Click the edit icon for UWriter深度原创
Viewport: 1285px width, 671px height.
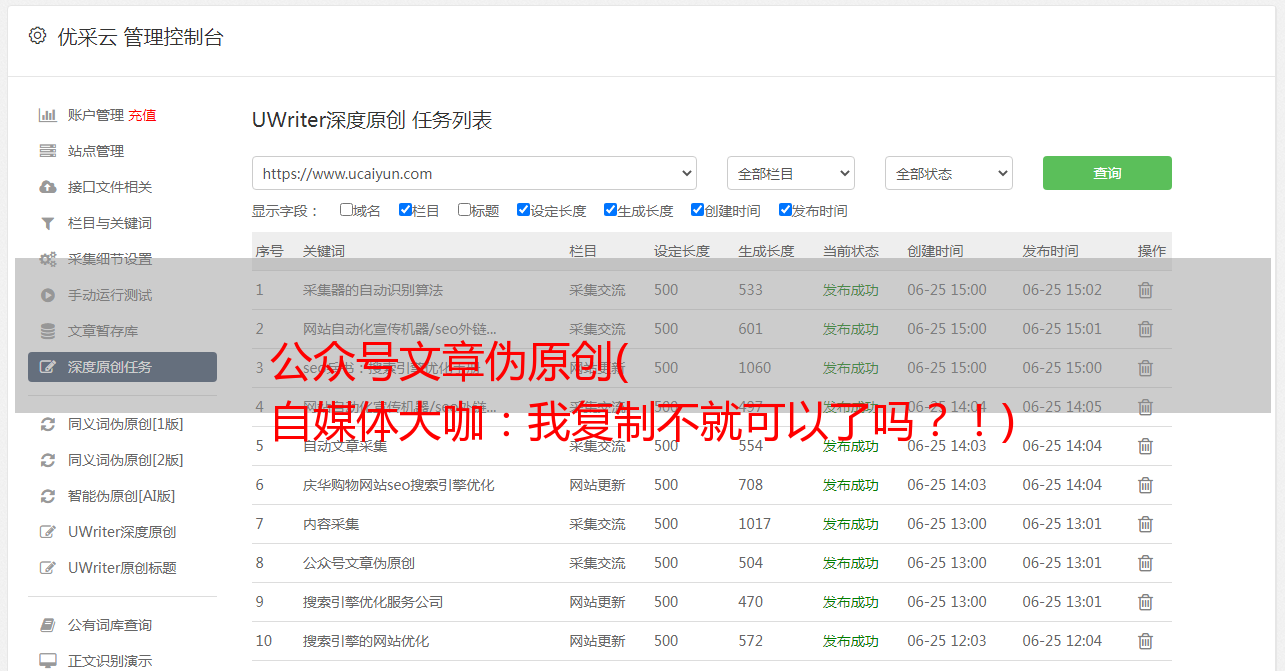[x=47, y=532]
